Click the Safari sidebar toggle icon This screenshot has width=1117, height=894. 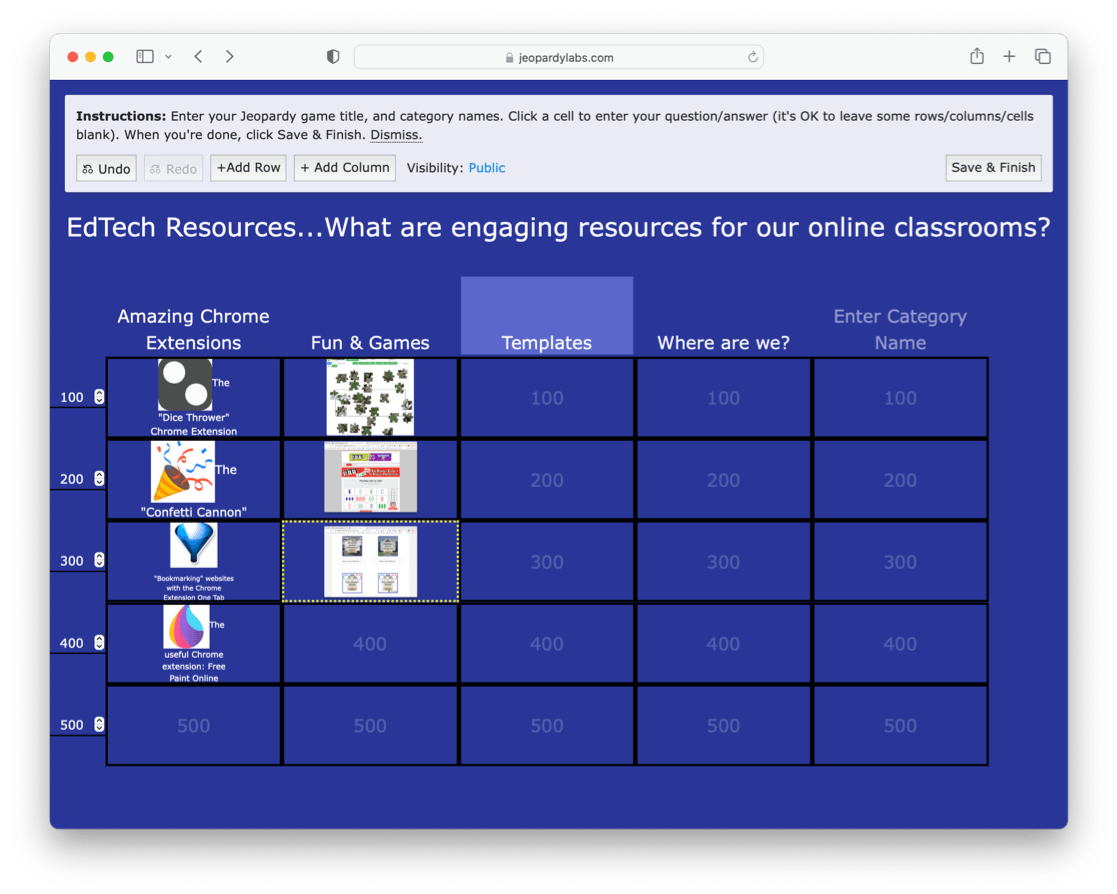pos(145,56)
